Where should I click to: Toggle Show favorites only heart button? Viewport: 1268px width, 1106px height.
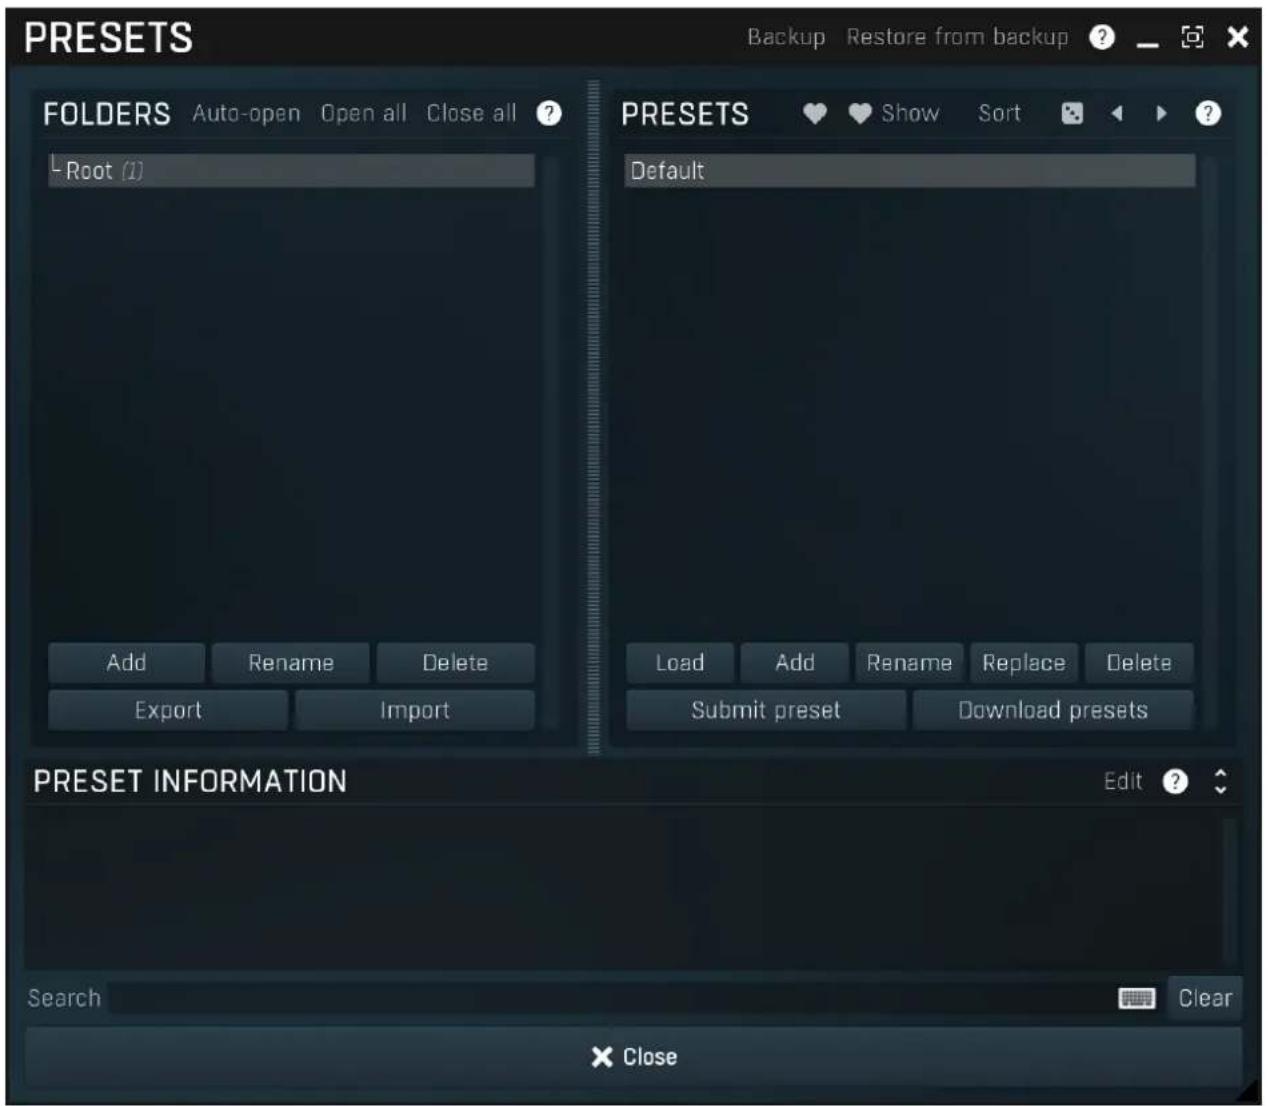[x=894, y=113]
